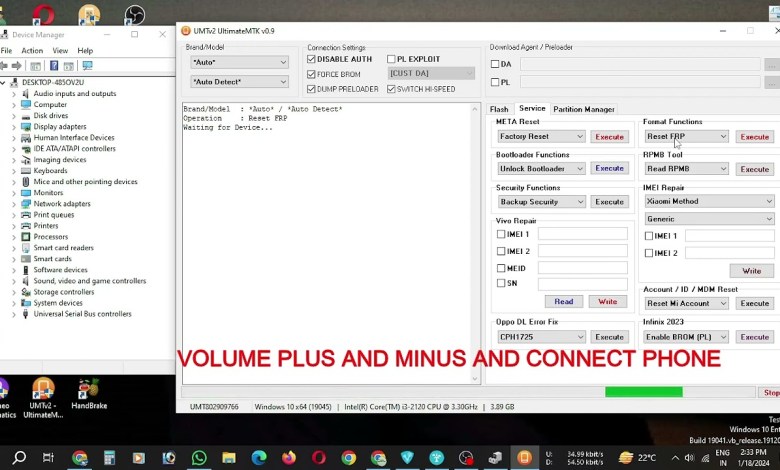Screen dimensions: 780x470
Task: Open the Xiaomi Method IMEI repair dropdown
Action: click(709, 202)
